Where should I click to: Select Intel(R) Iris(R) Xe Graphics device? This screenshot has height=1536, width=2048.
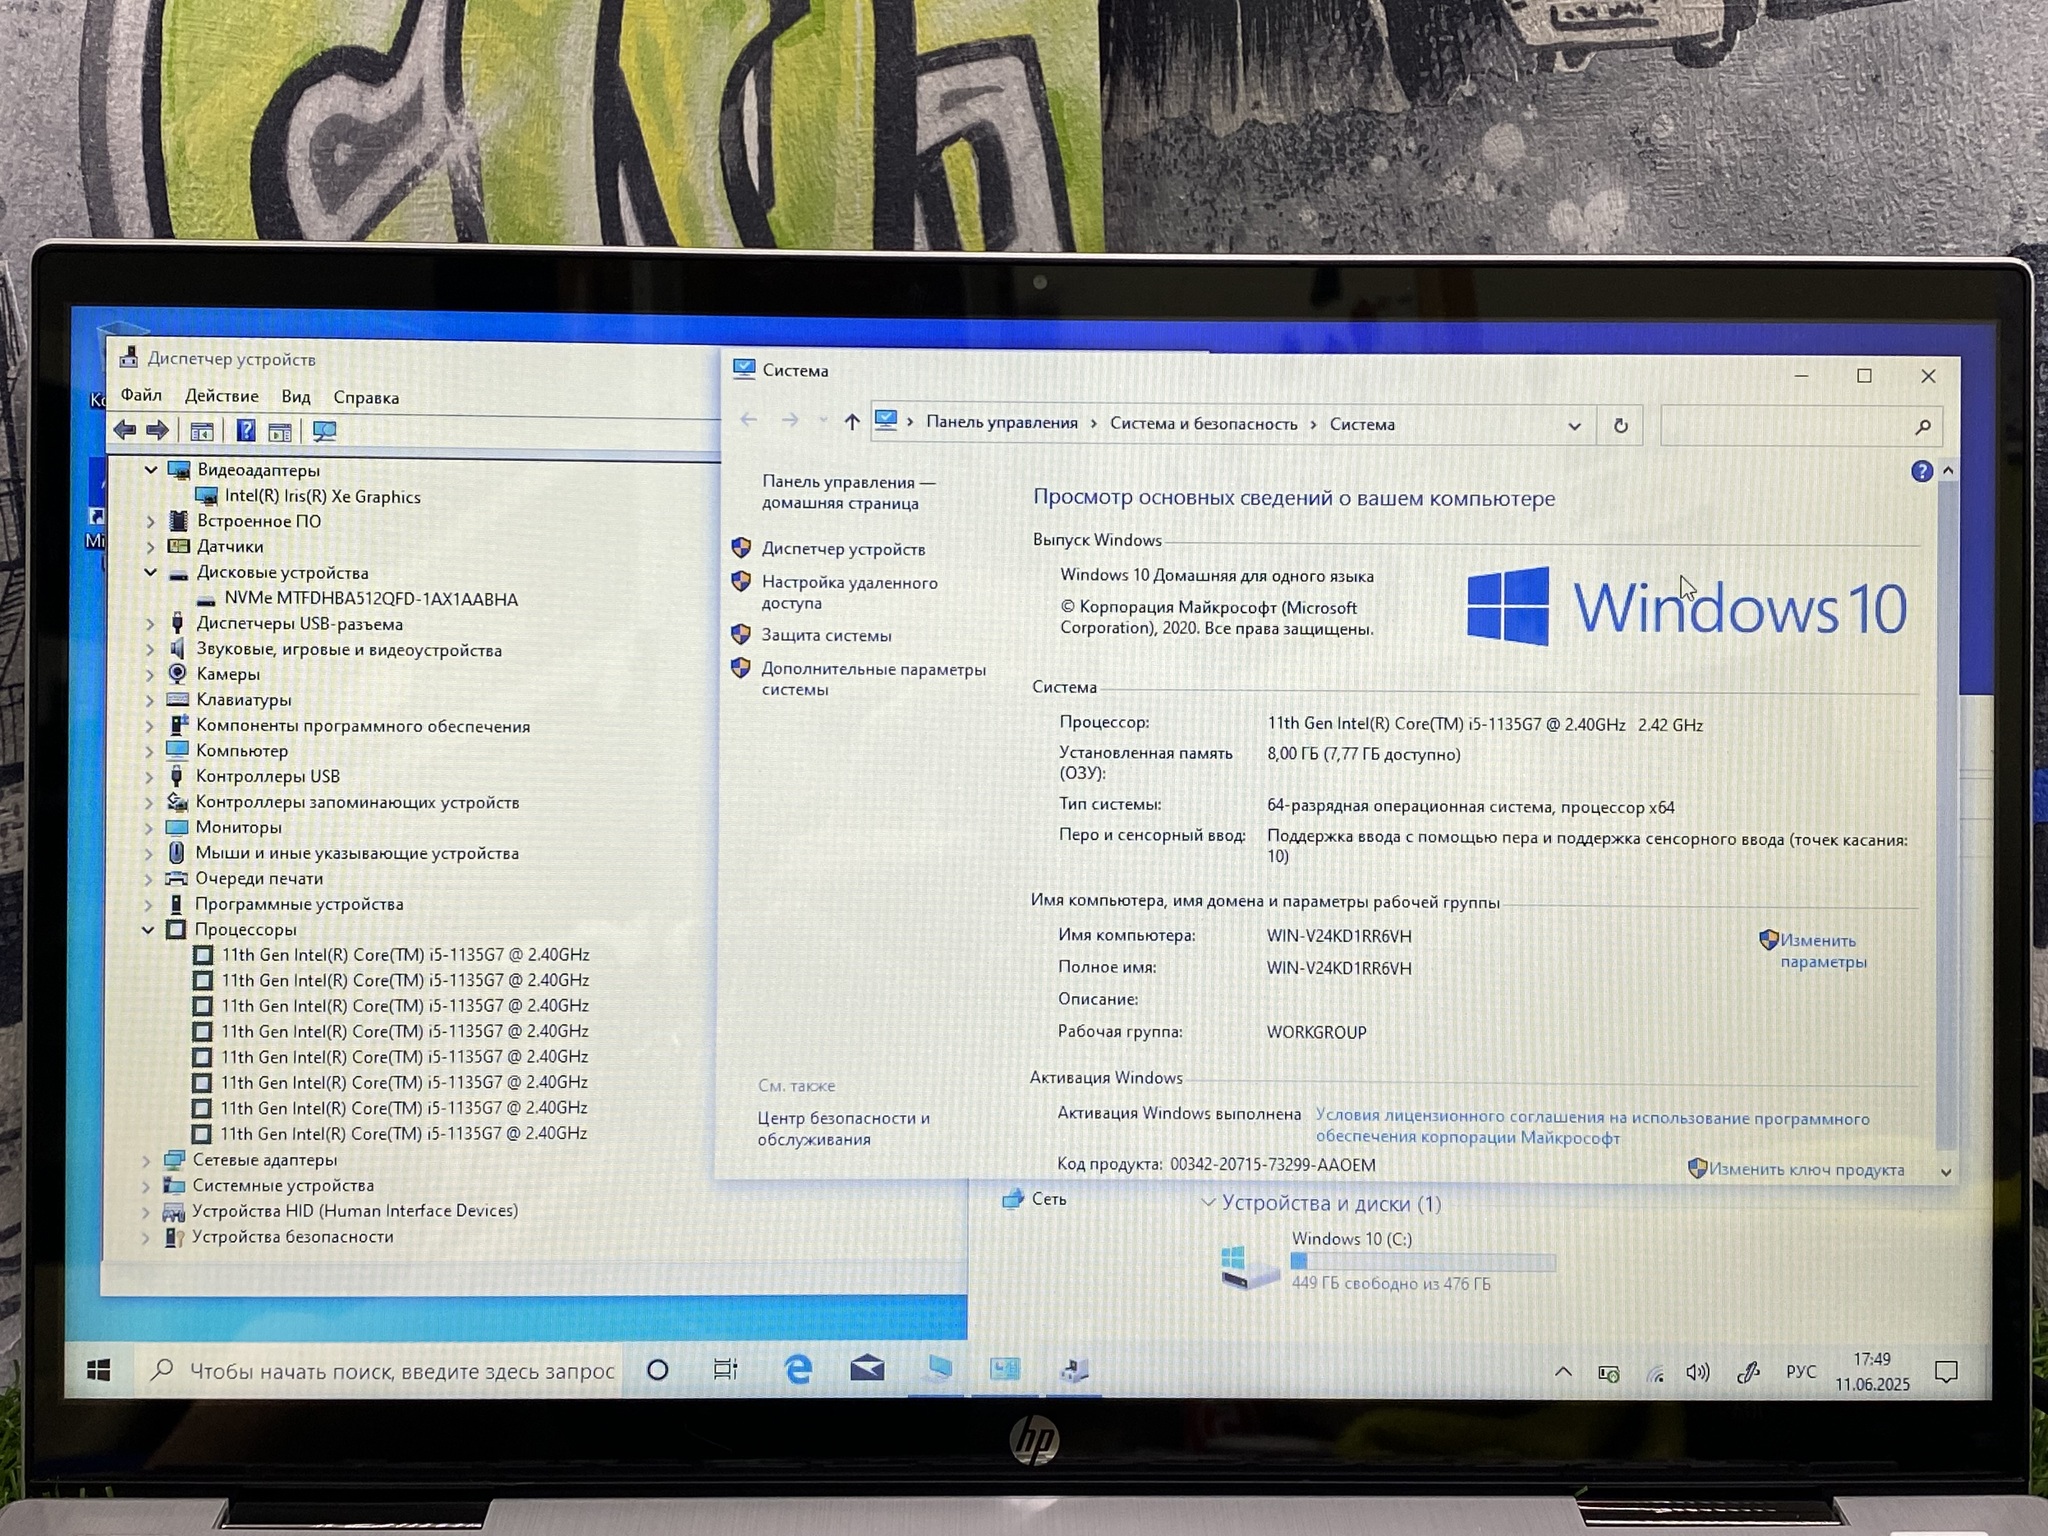[x=321, y=496]
